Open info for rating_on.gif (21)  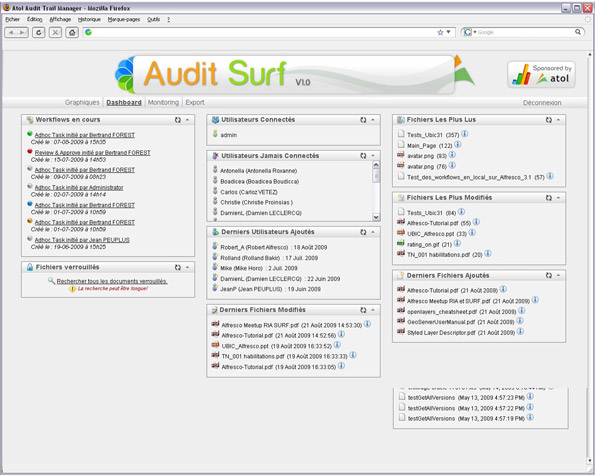[457, 243]
